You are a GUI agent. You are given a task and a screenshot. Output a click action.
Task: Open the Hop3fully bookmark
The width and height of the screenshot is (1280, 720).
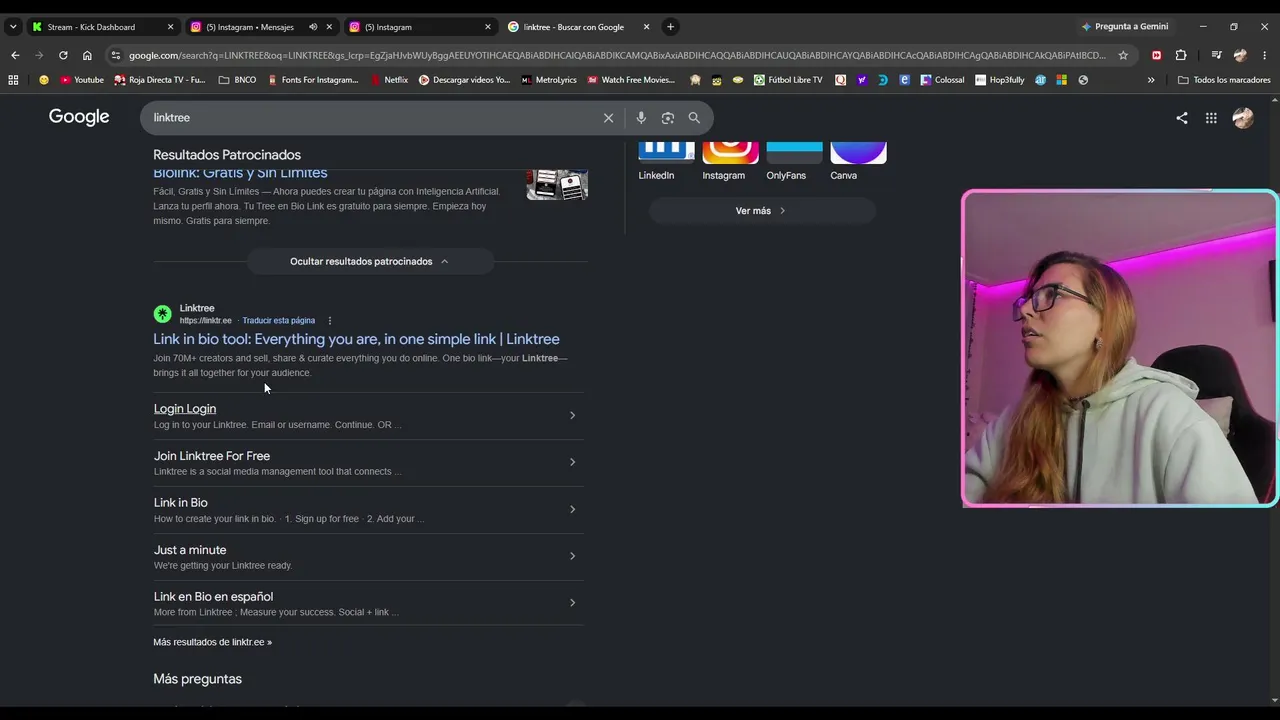pos(1000,80)
